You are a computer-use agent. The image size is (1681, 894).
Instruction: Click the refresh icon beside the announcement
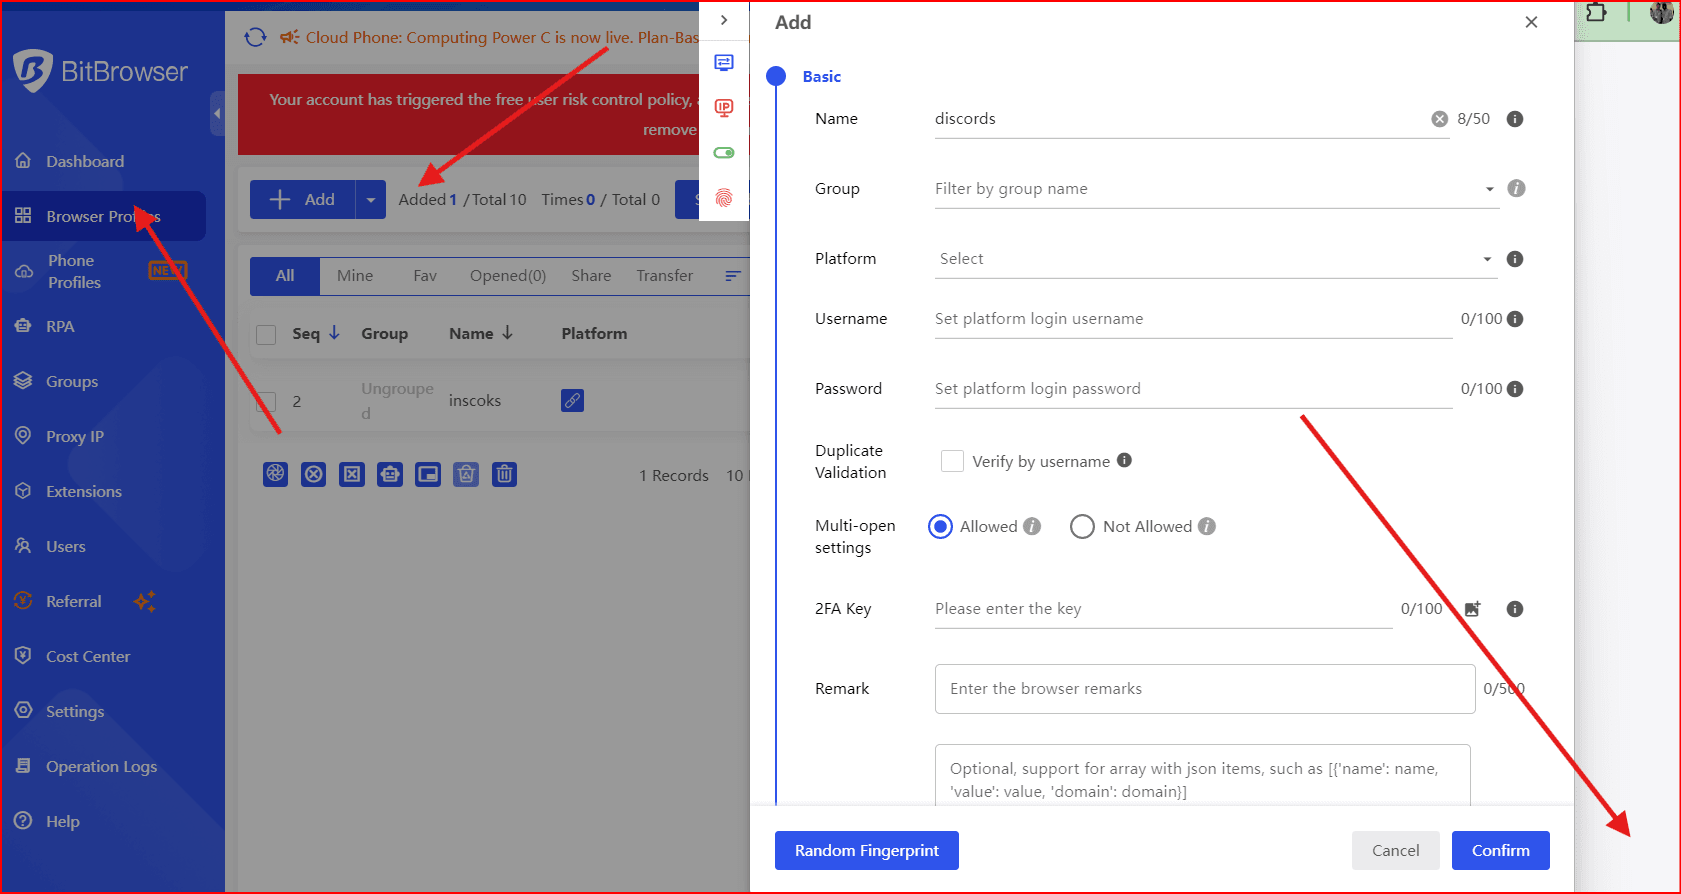[256, 37]
